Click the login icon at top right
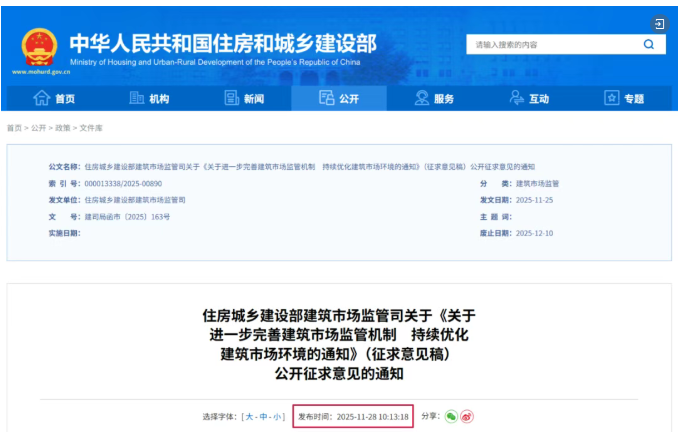 [x=659, y=23]
